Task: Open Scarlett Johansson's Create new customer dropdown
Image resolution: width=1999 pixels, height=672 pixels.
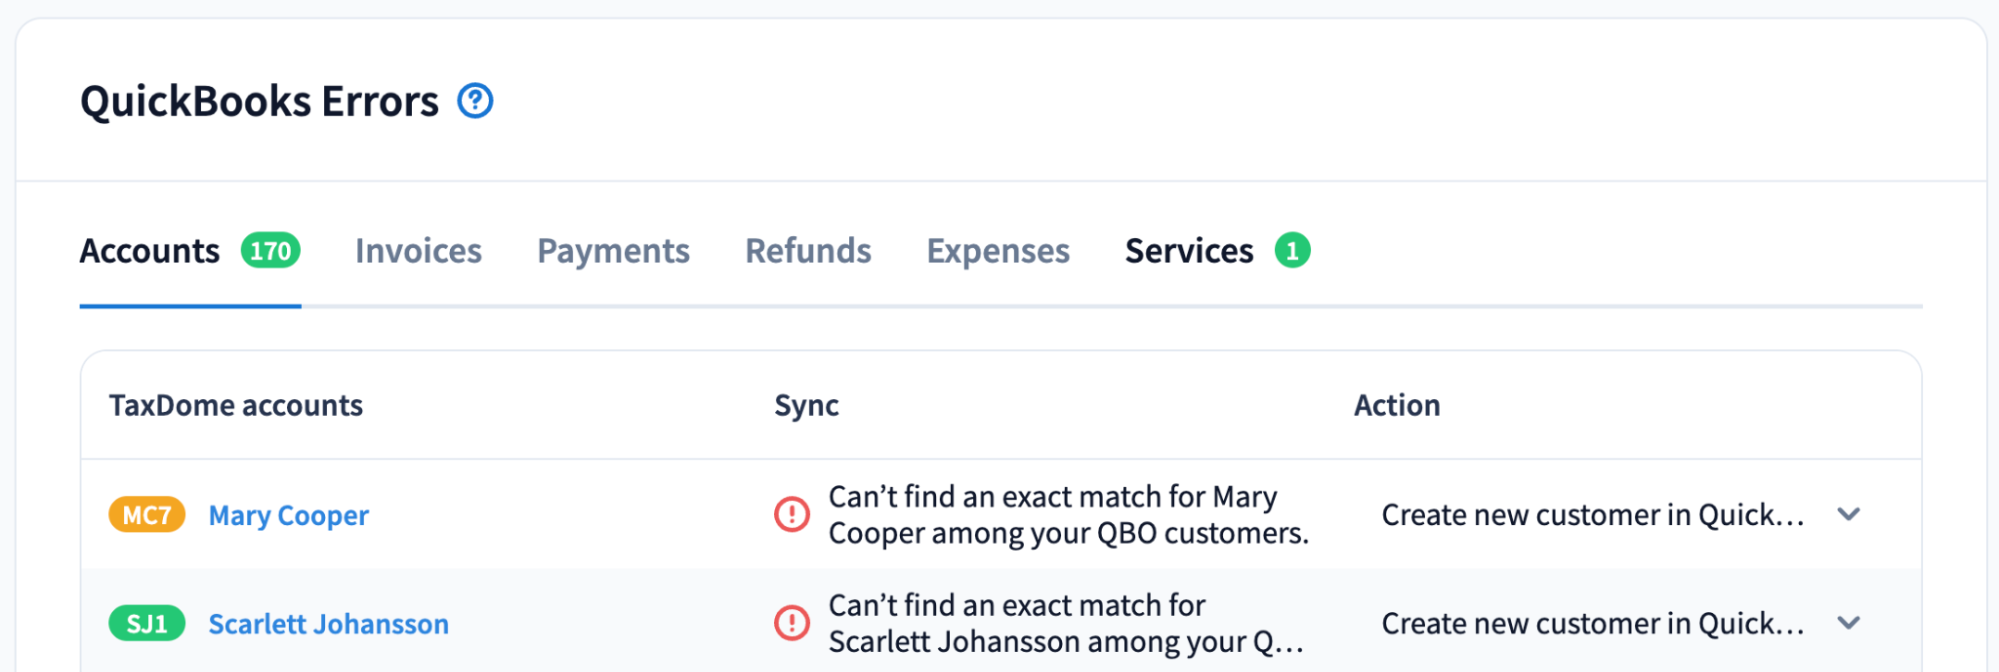Action: (1592, 623)
